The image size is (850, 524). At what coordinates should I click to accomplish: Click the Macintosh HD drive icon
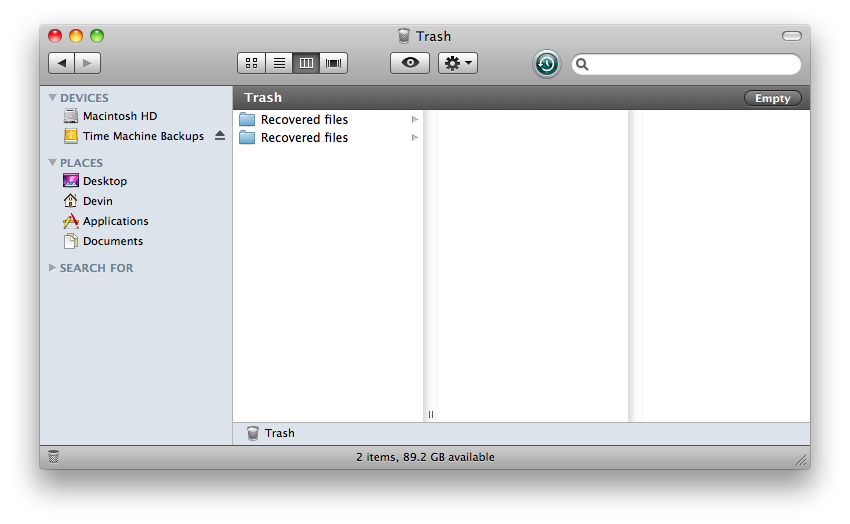[x=70, y=116]
